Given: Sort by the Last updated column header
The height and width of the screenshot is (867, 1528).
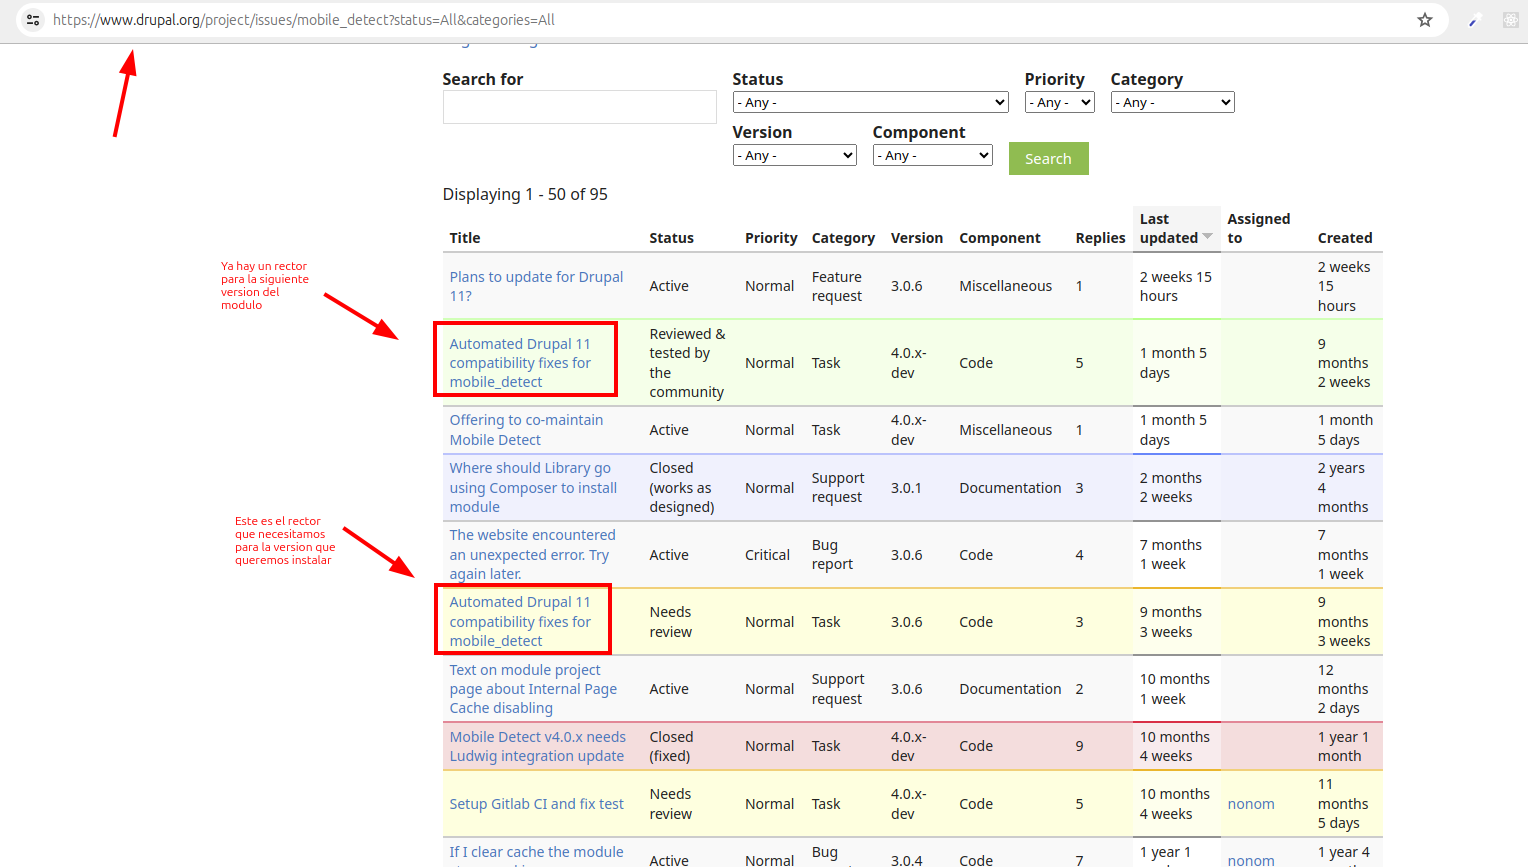Looking at the screenshot, I should [x=1168, y=228].
